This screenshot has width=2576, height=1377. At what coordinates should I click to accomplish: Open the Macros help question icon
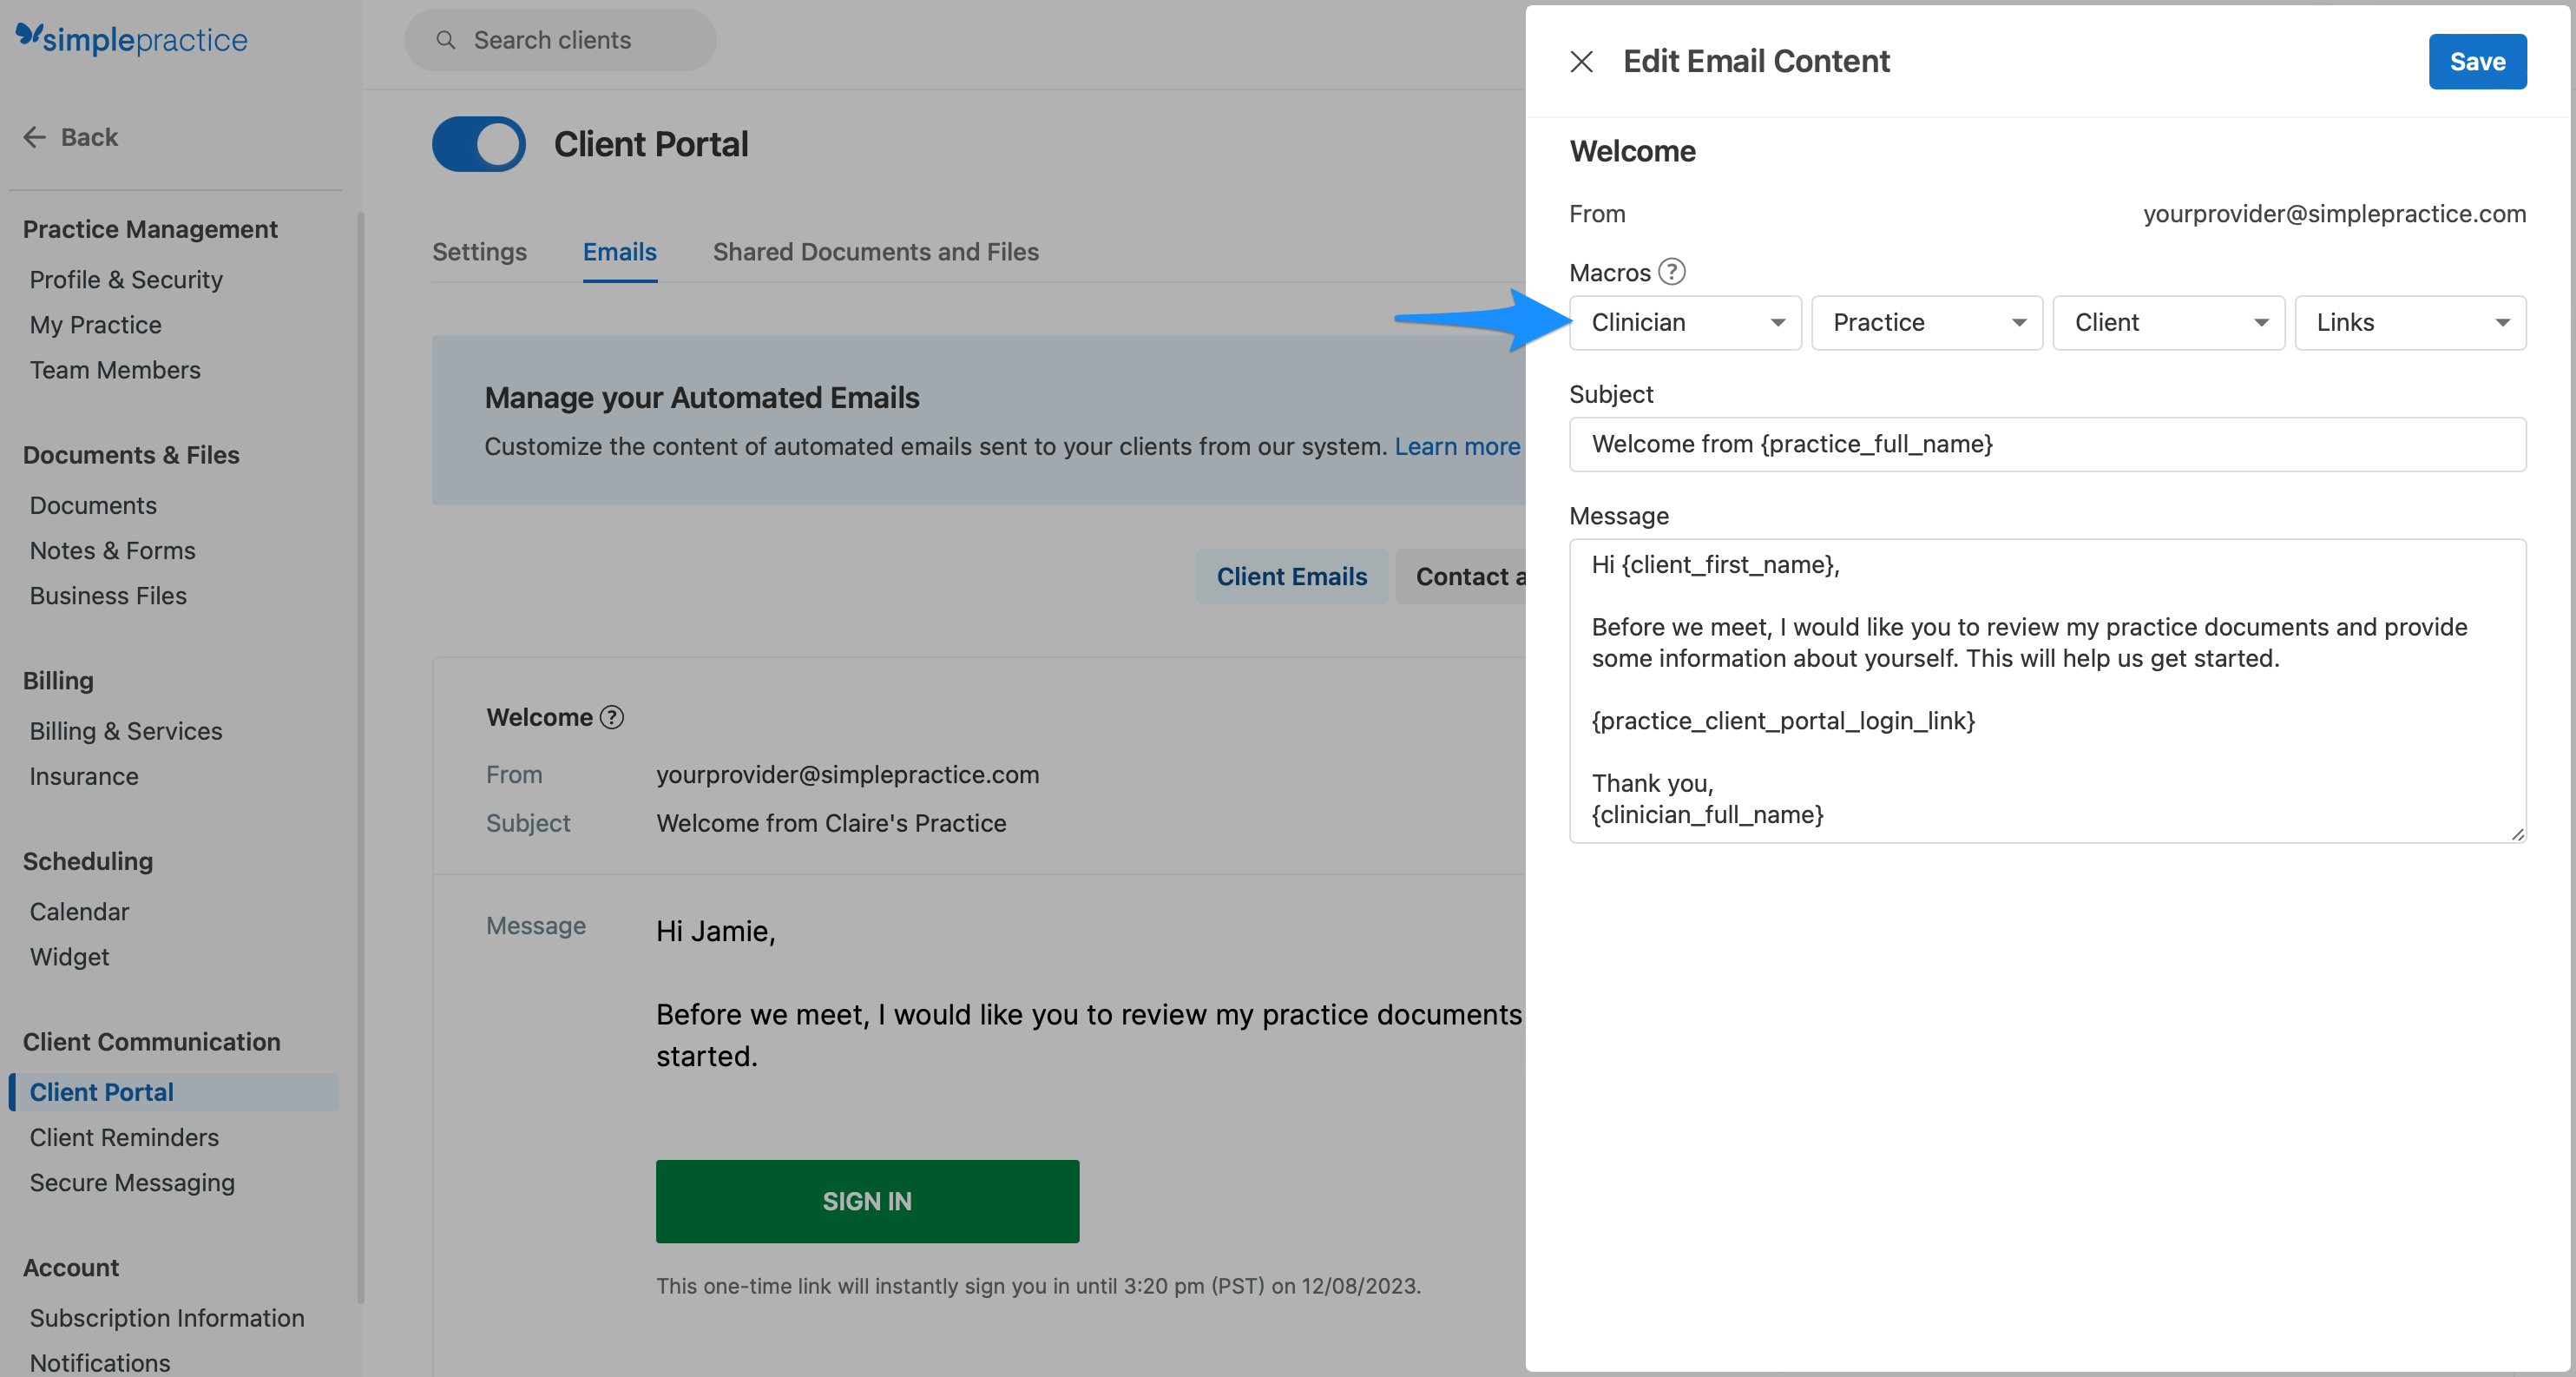click(x=1672, y=271)
